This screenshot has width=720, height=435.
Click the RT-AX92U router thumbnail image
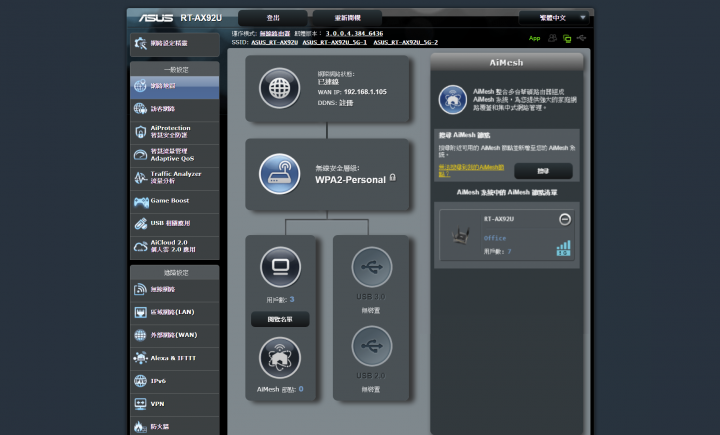click(x=461, y=236)
